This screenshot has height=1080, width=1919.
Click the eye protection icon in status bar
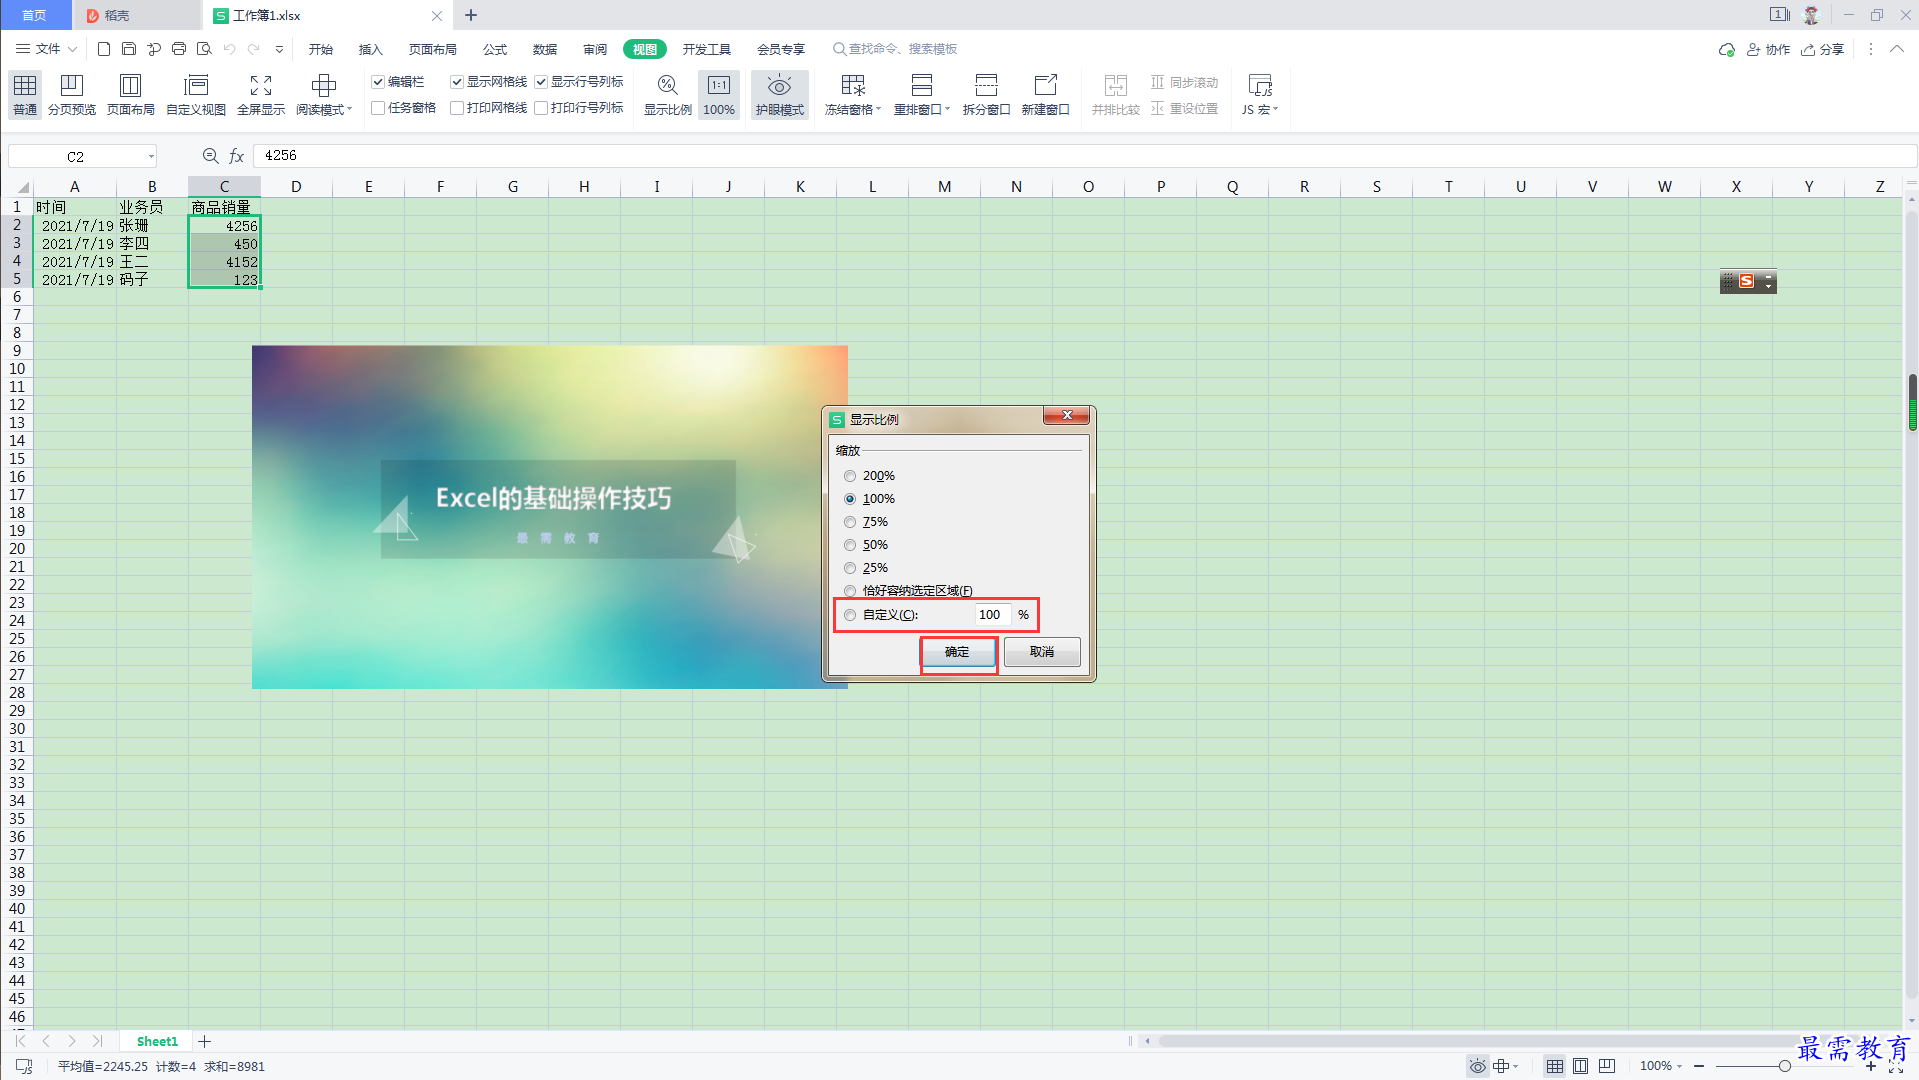(1477, 1066)
